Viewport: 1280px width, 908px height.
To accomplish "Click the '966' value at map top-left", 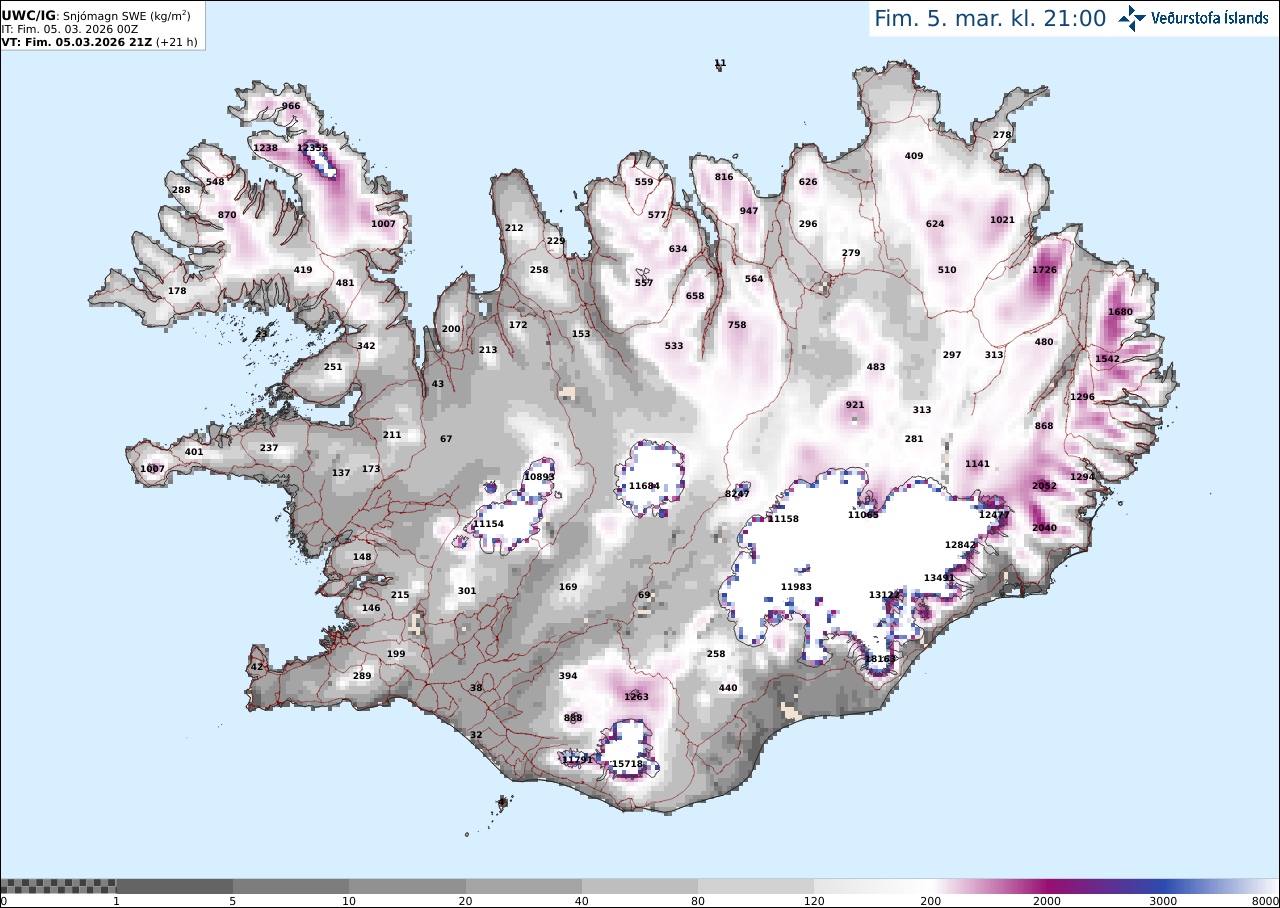I will tap(291, 106).
